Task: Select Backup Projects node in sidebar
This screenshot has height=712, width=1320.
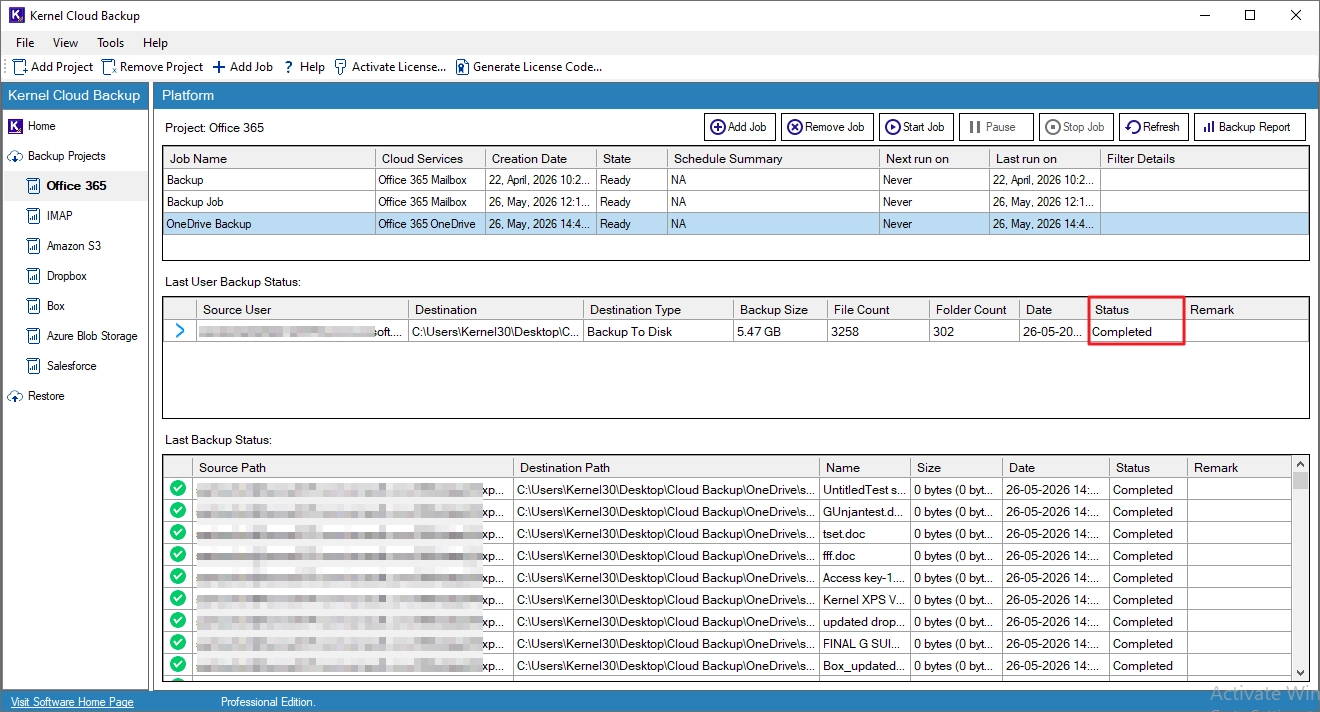Action: 66,156
